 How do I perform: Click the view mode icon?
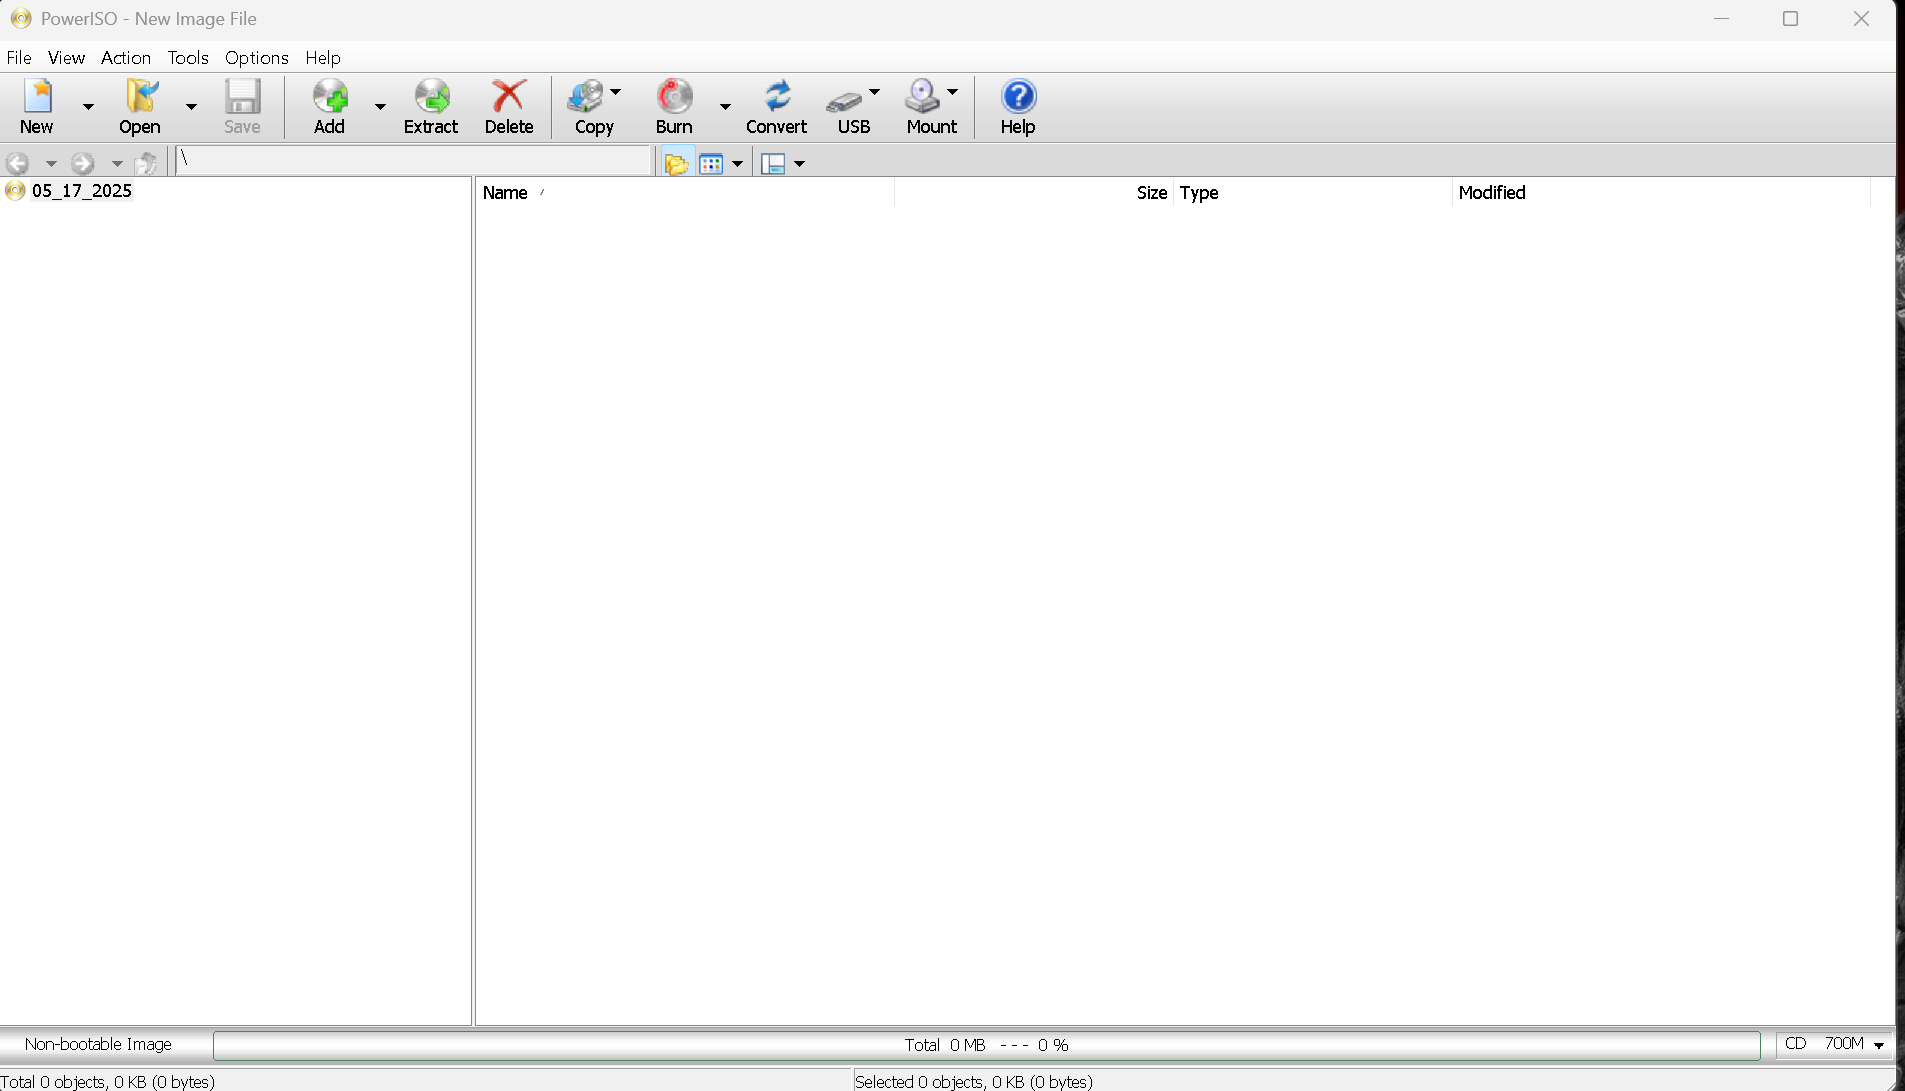coord(711,163)
